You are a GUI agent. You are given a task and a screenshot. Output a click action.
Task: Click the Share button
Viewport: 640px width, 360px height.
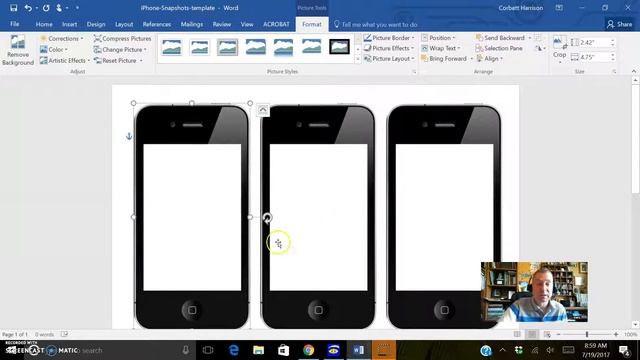[619, 24]
